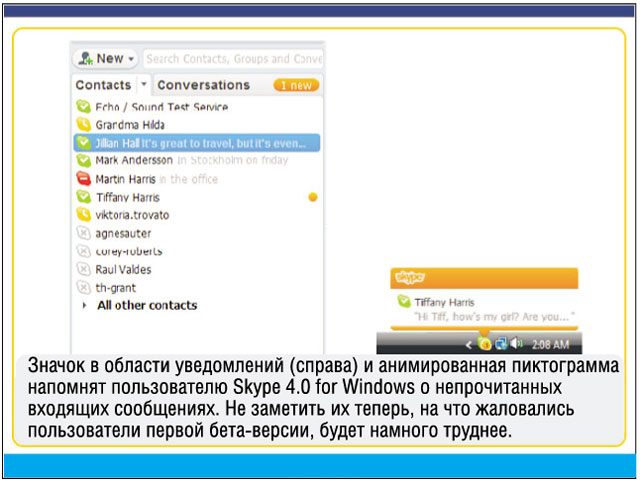Click do-not-disturb icon of Martin Harris
Image resolution: width=640 pixels, height=483 pixels.
coord(83,178)
